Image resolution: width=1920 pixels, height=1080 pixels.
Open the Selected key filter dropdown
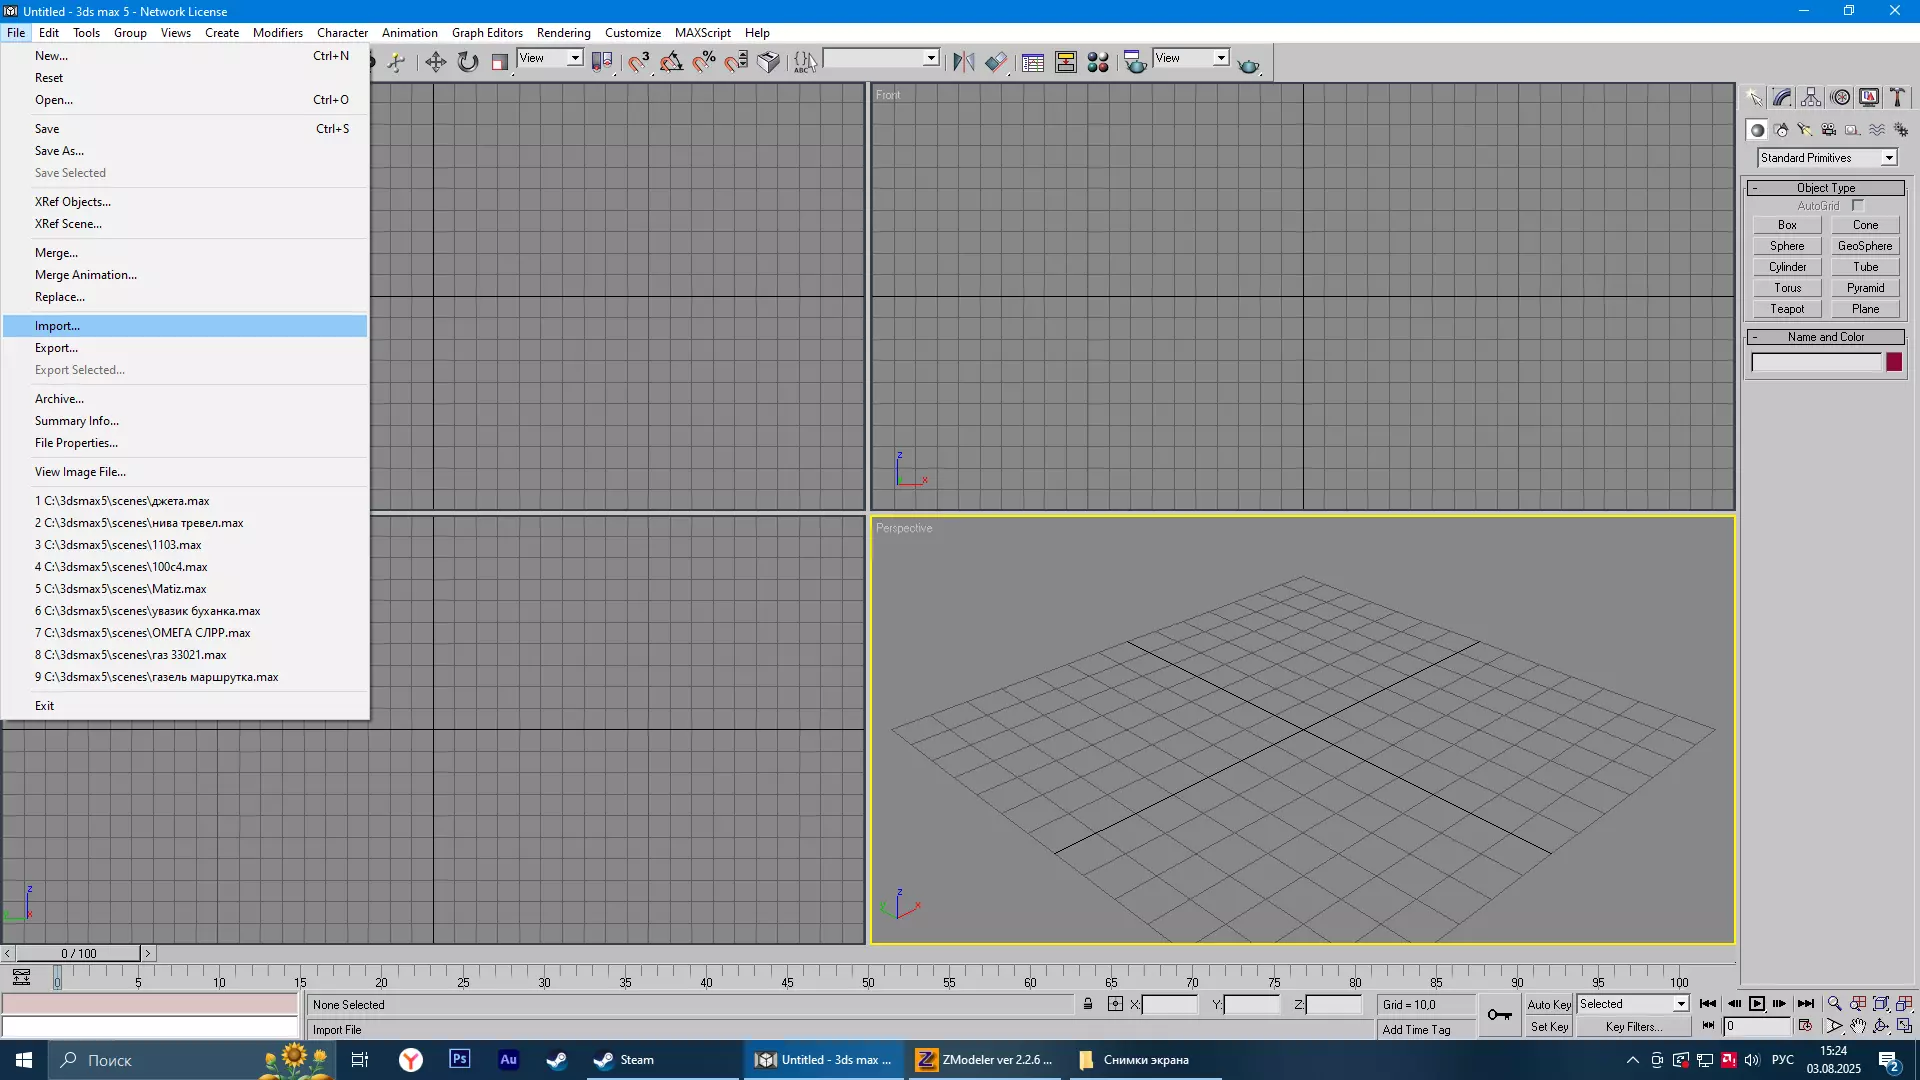[1680, 1005]
